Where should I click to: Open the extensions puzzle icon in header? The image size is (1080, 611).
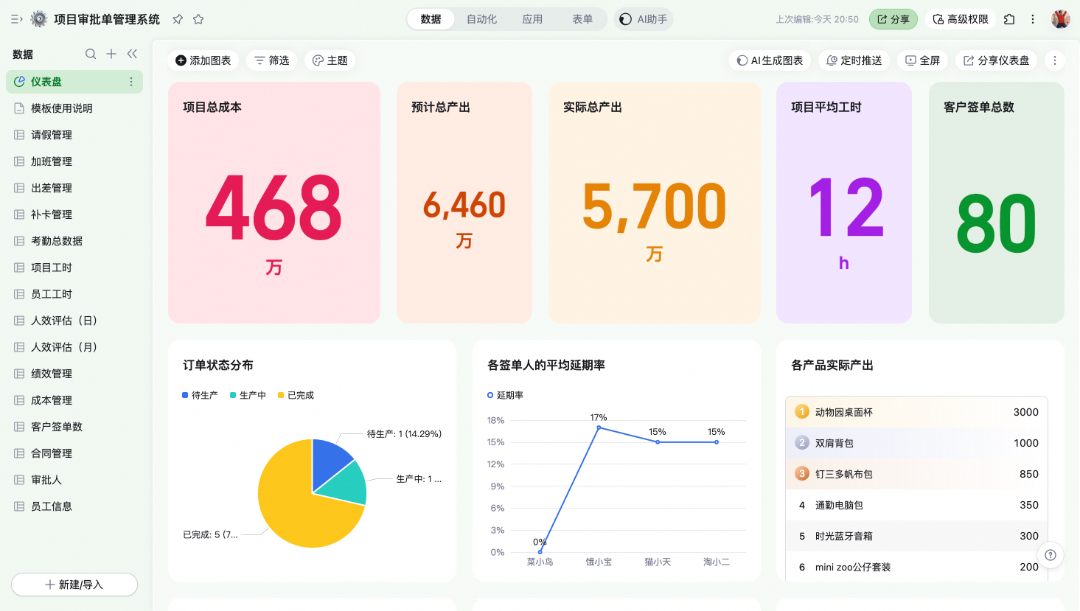tap(1009, 19)
